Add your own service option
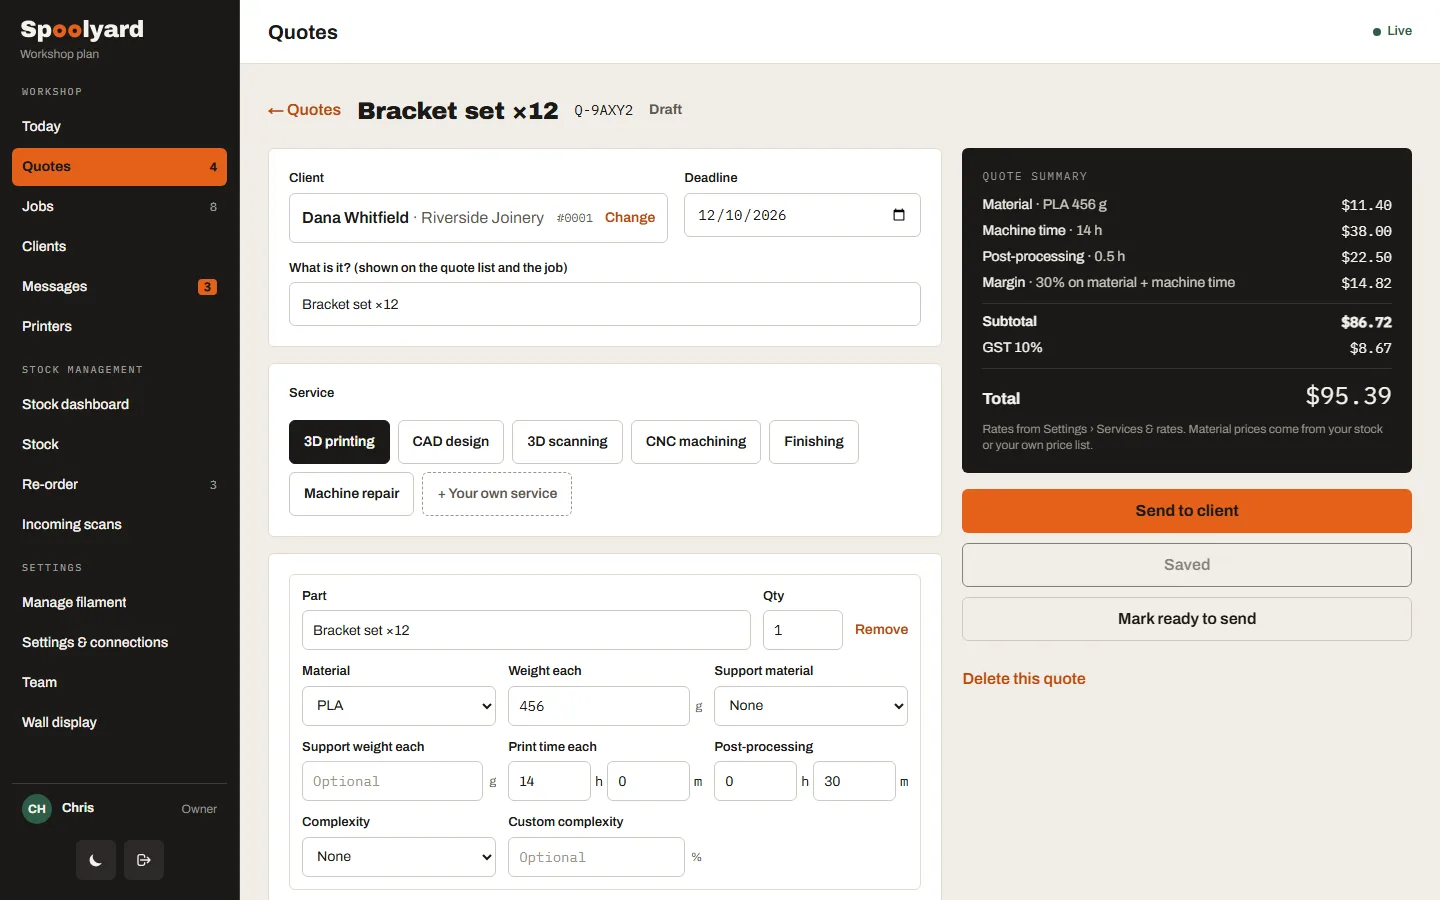Screen dimensions: 1440x900 497,494
